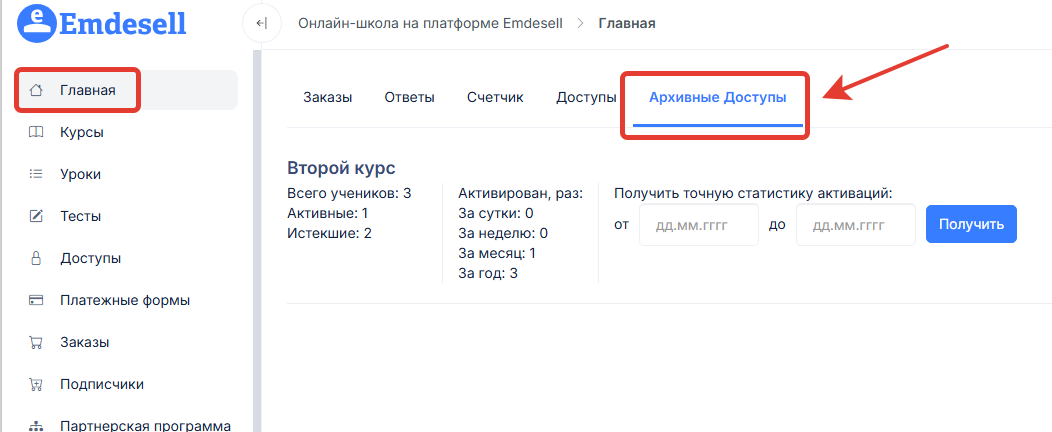Click the lock icon beside Доступы
Screen dimensions: 1052x432
point(36,258)
